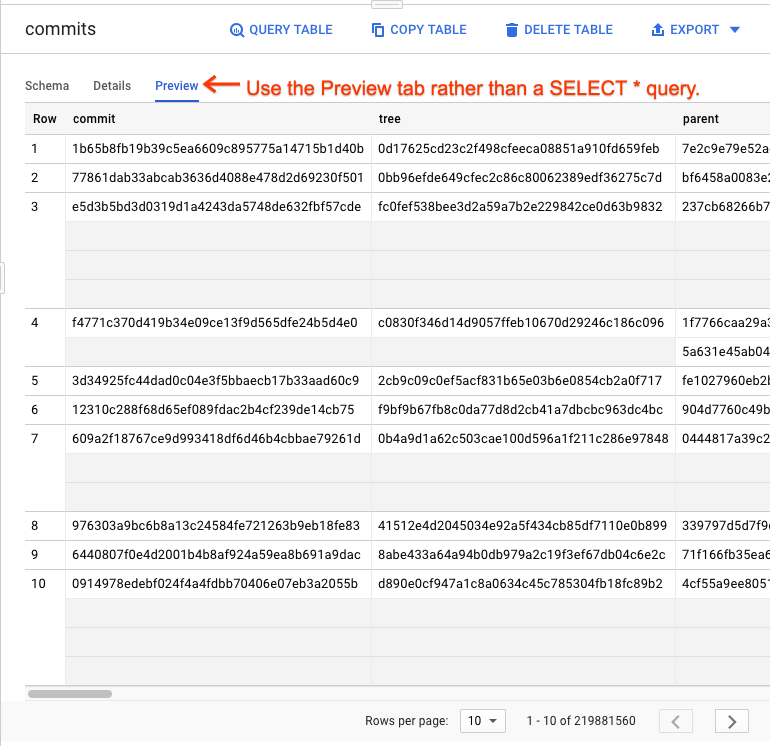Go to the previous page of rows
The height and width of the screenshot is (746, 771).
(676, 721)
